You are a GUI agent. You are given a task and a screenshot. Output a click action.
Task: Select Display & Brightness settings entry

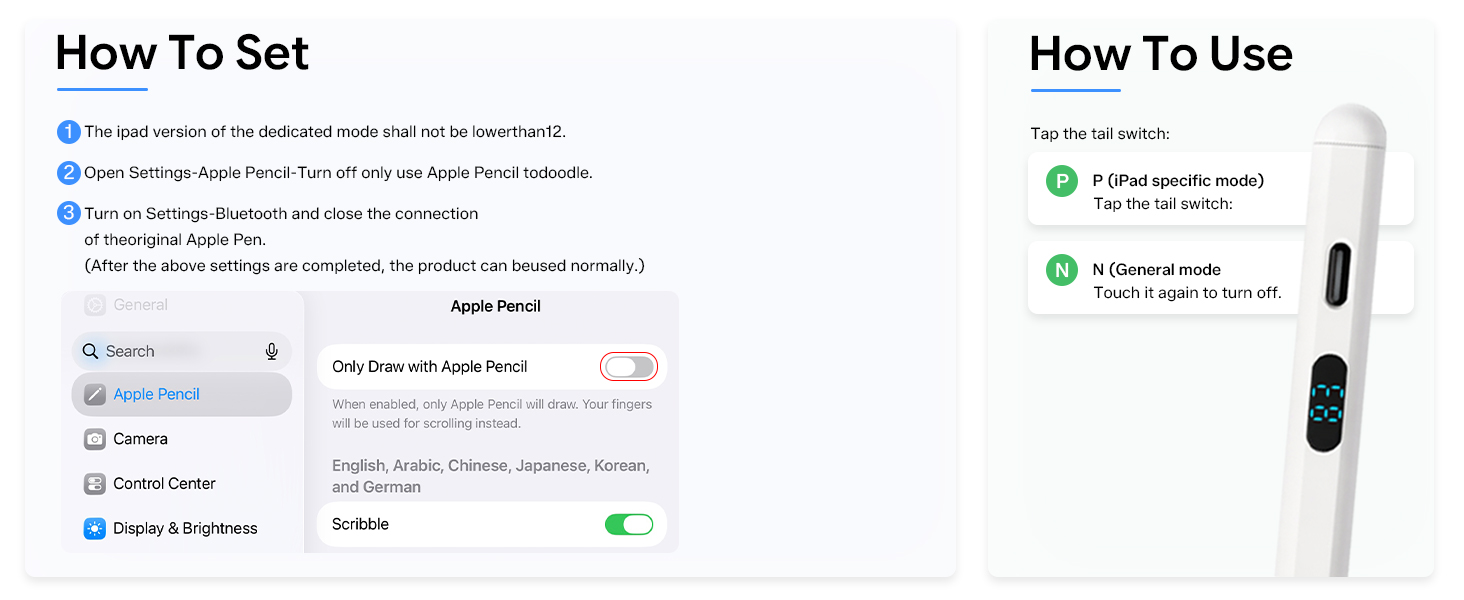182,529
